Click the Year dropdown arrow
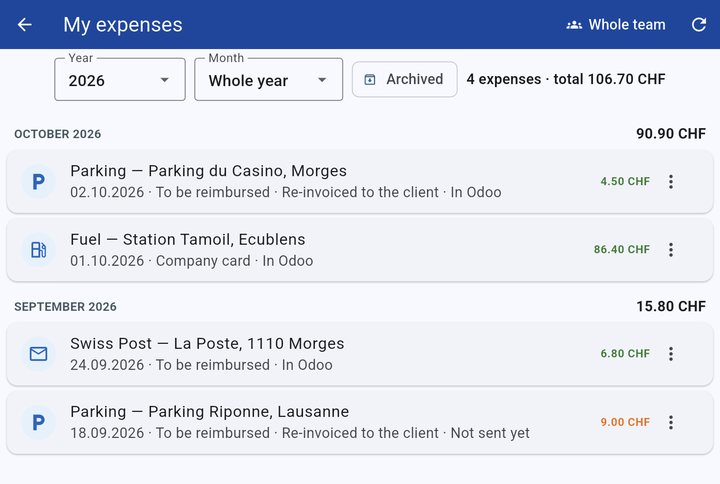 (164, 80)
